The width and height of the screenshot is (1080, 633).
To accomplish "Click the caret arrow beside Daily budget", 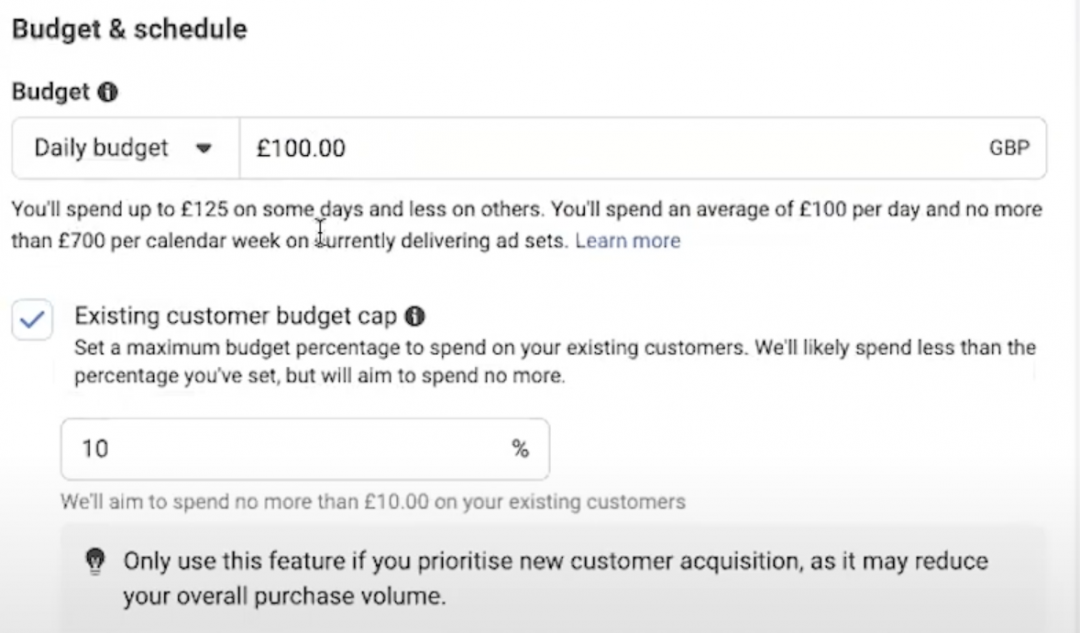I will tap(203, 148).
